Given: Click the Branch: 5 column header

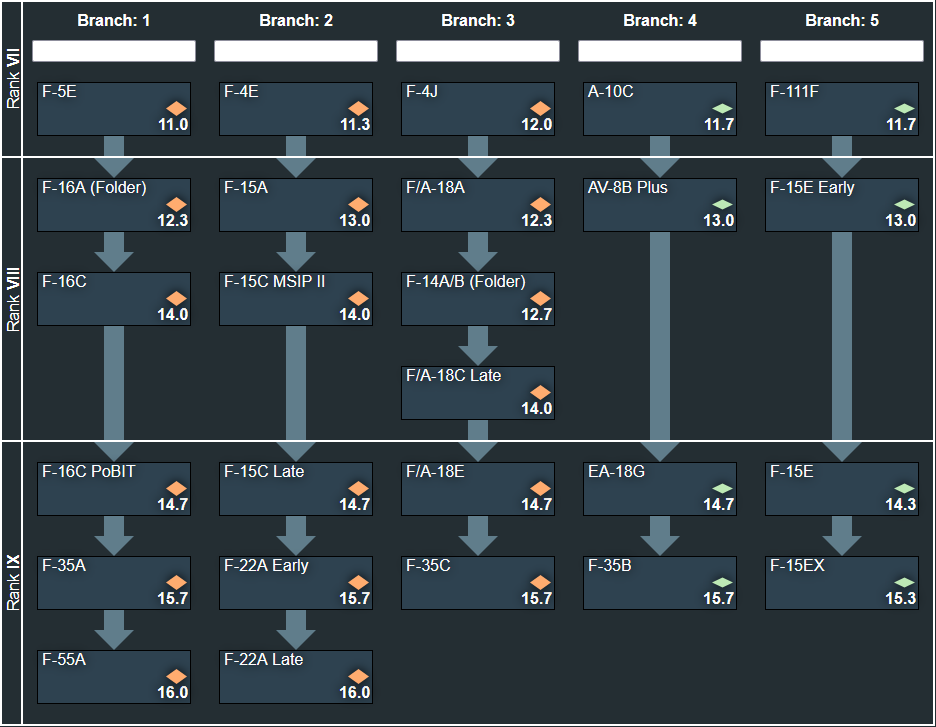Looking at the screenshot, I should click(x=842, y=20).
